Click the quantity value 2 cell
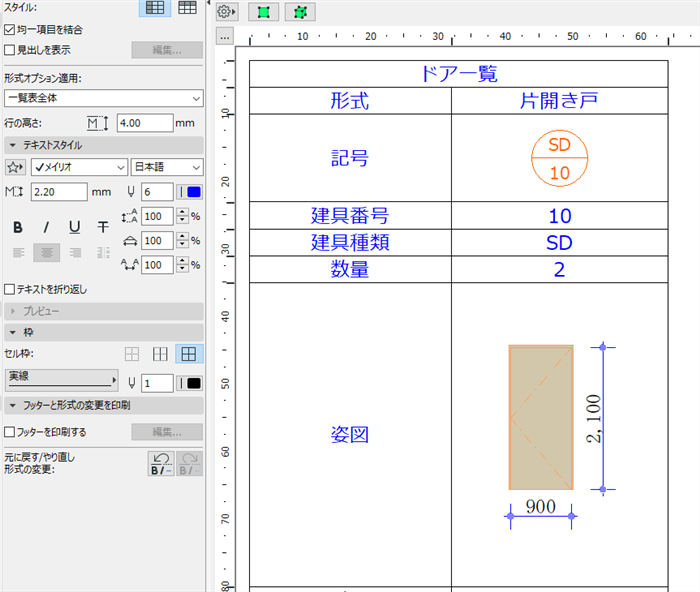700x592 pixels. coord(559,269)
